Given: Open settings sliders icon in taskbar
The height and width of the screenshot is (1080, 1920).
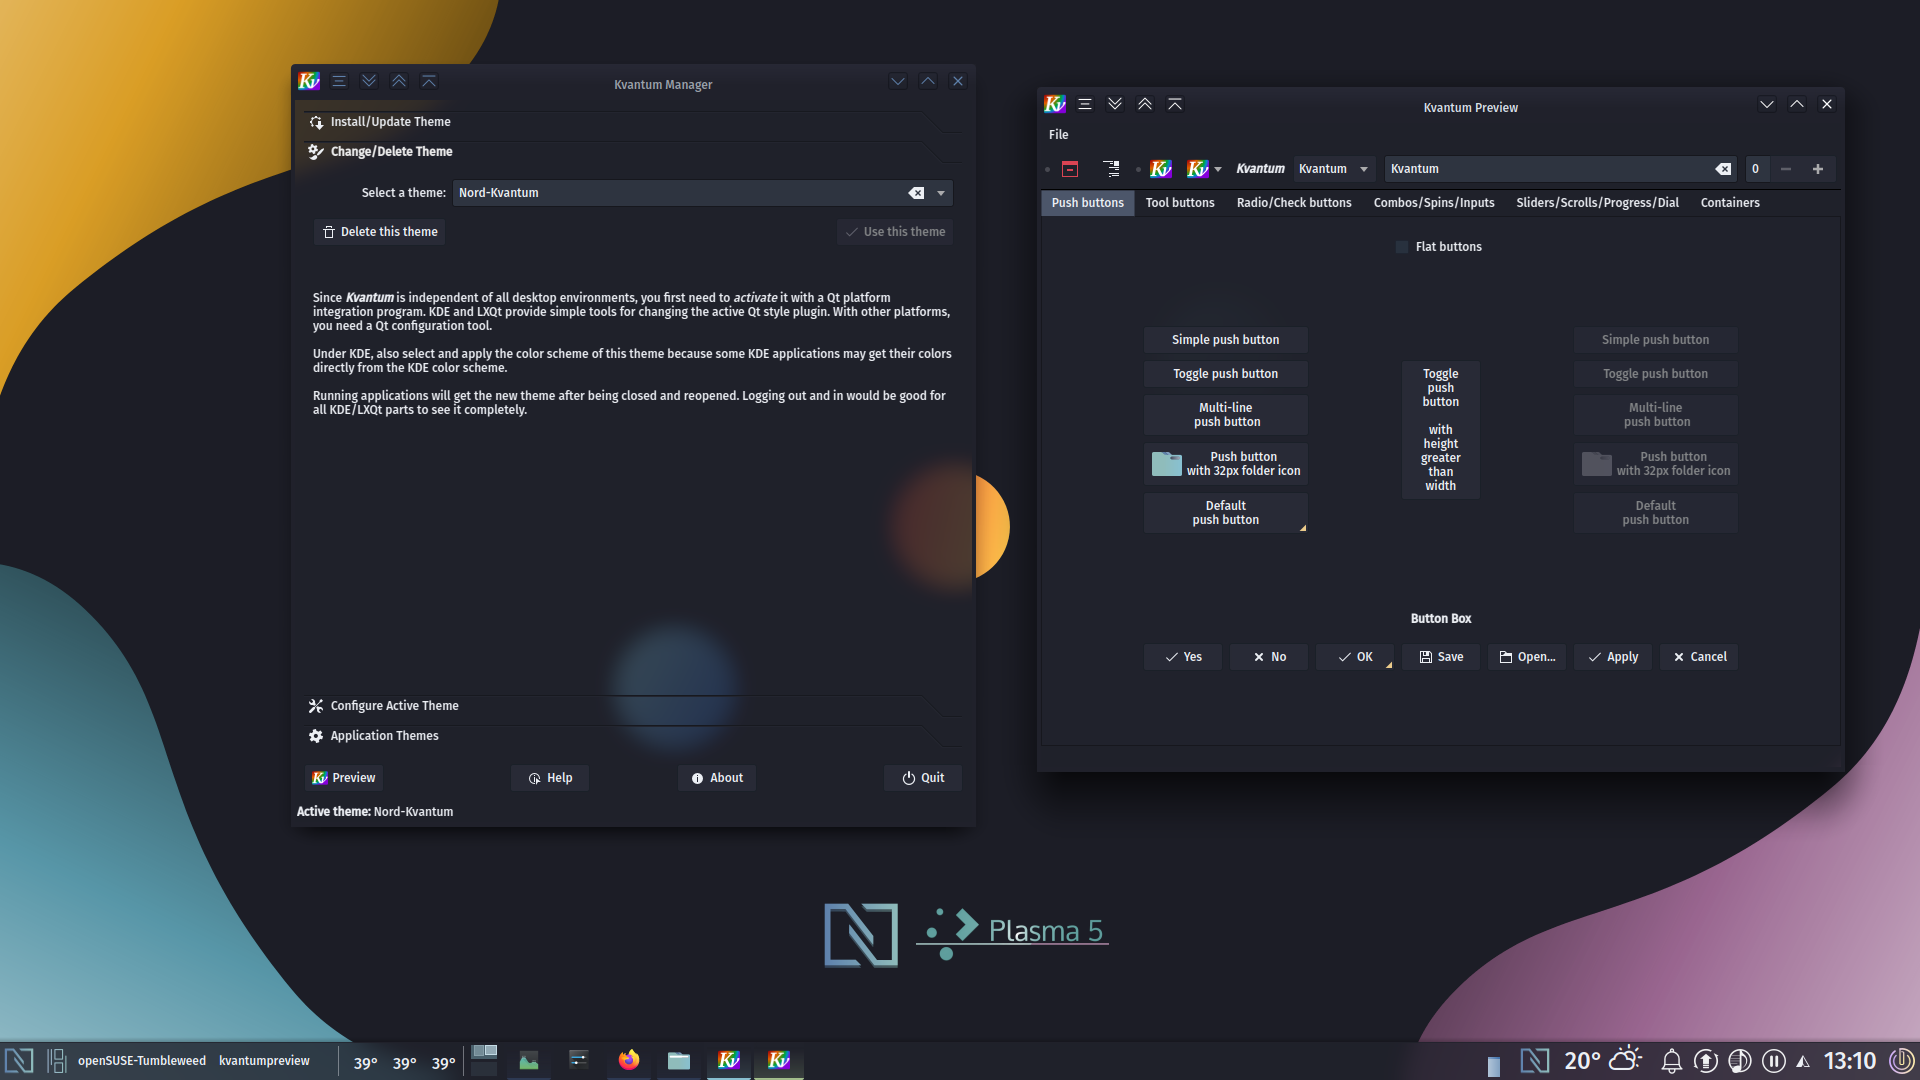Looking at the screenshot, I should pos(579,1060).
